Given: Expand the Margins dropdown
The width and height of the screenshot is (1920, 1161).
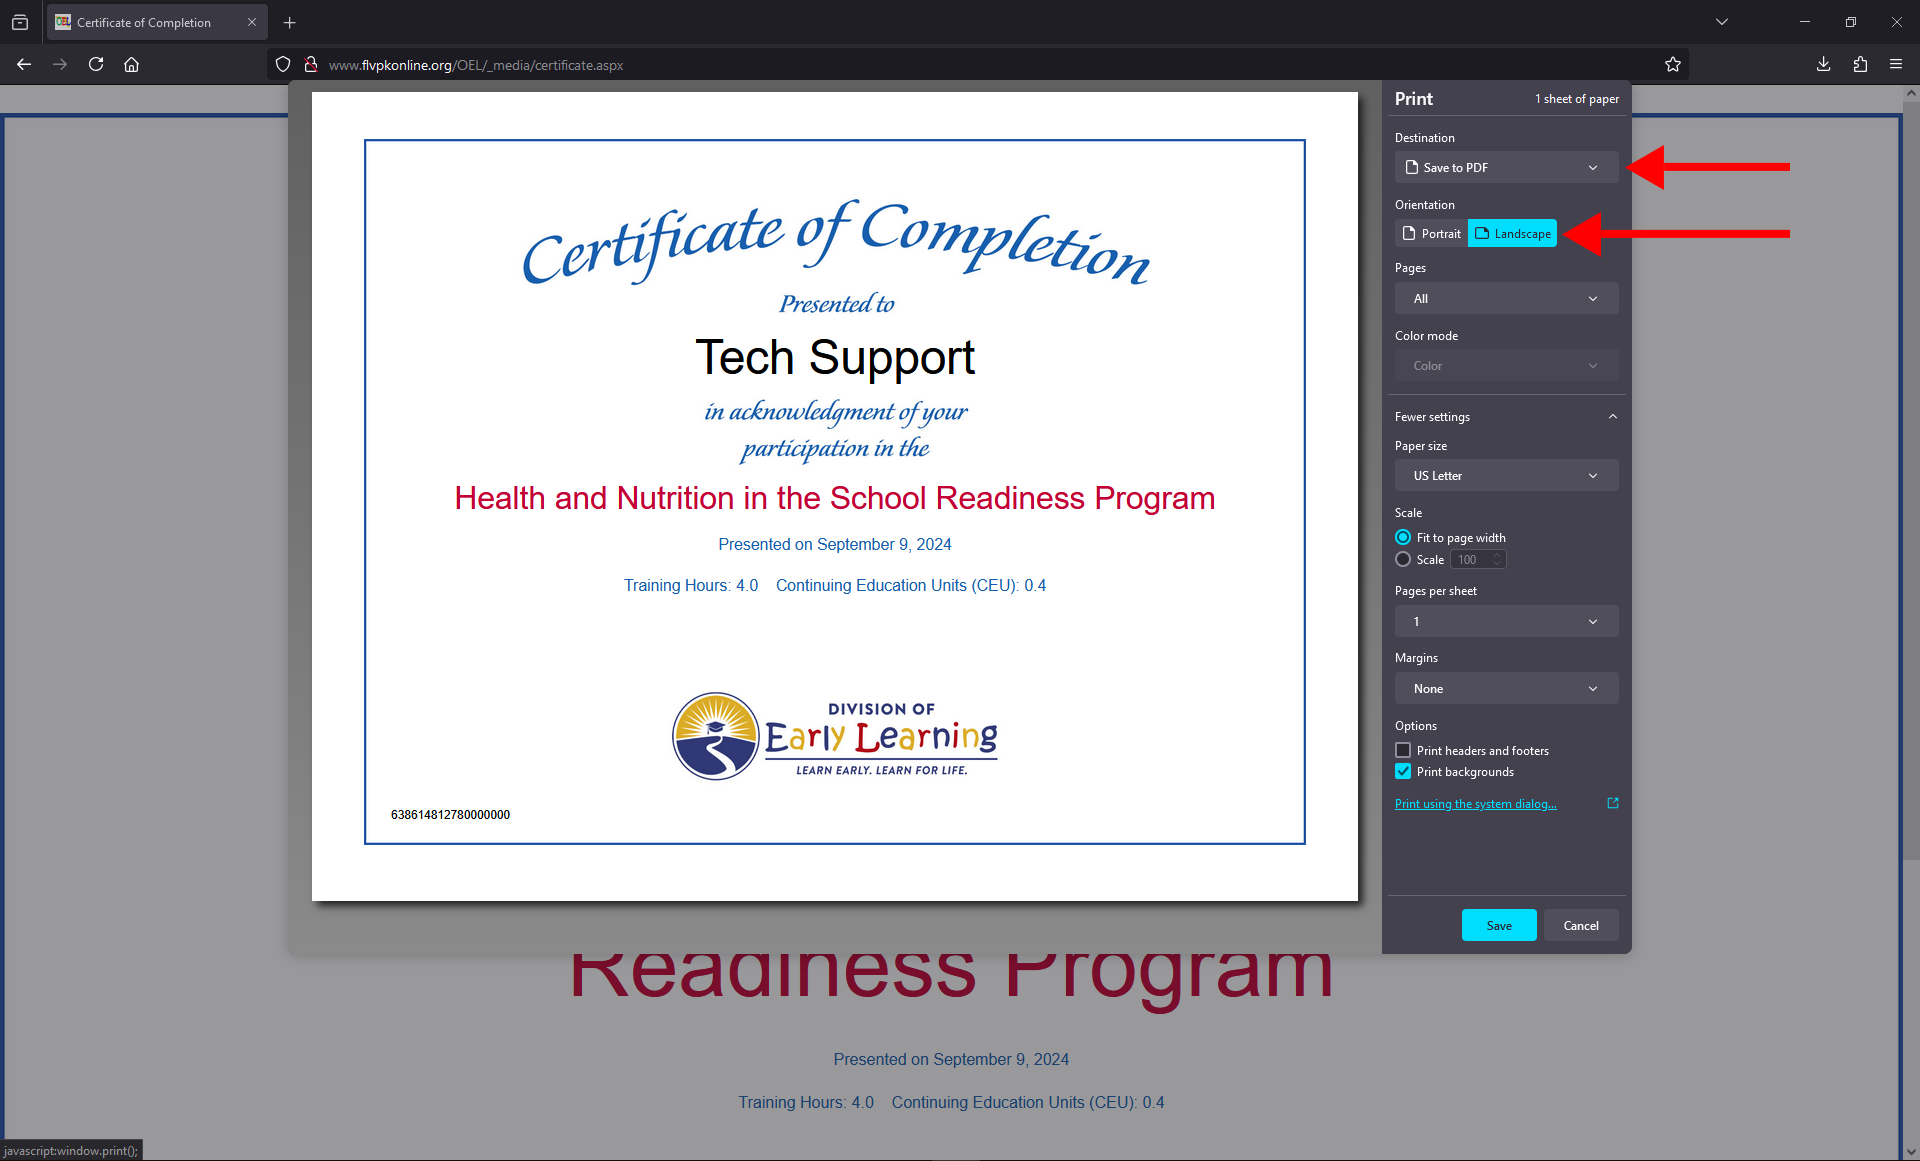Looking at the screenshot, I should click(x=1506, y=688).
